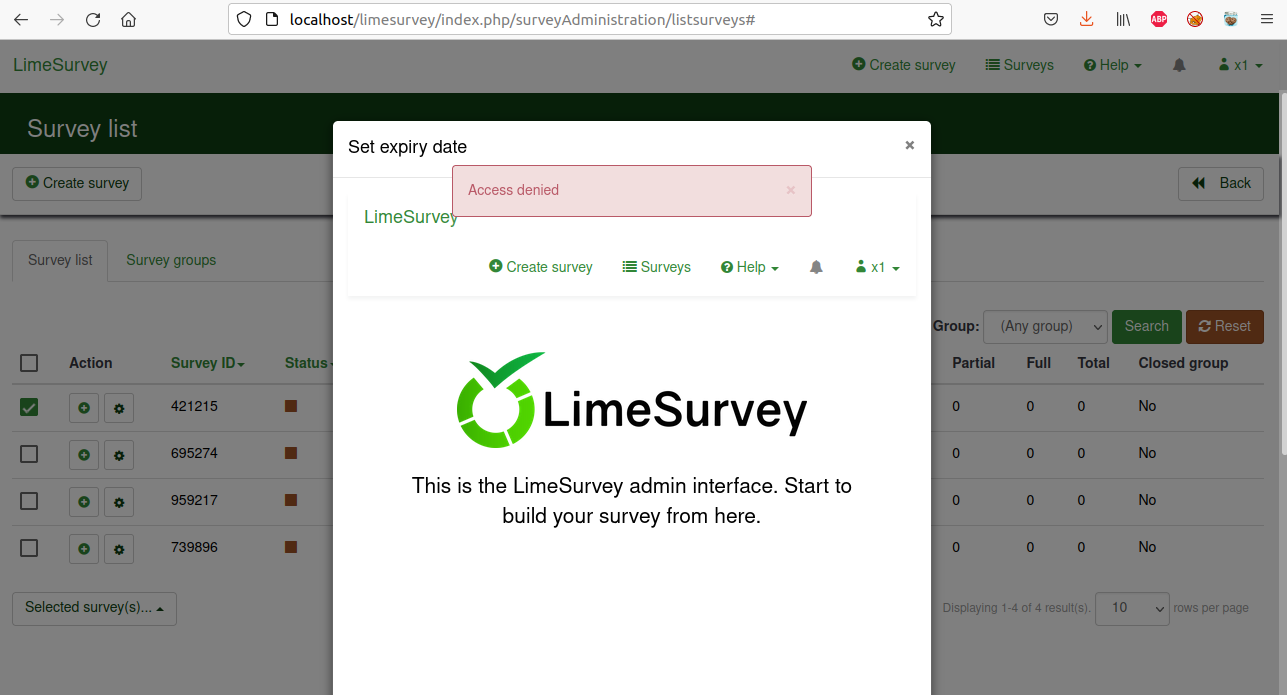Click the site shield security icon
The width and height of the screenshot is (1287, 695).
[x=245, y=19]
